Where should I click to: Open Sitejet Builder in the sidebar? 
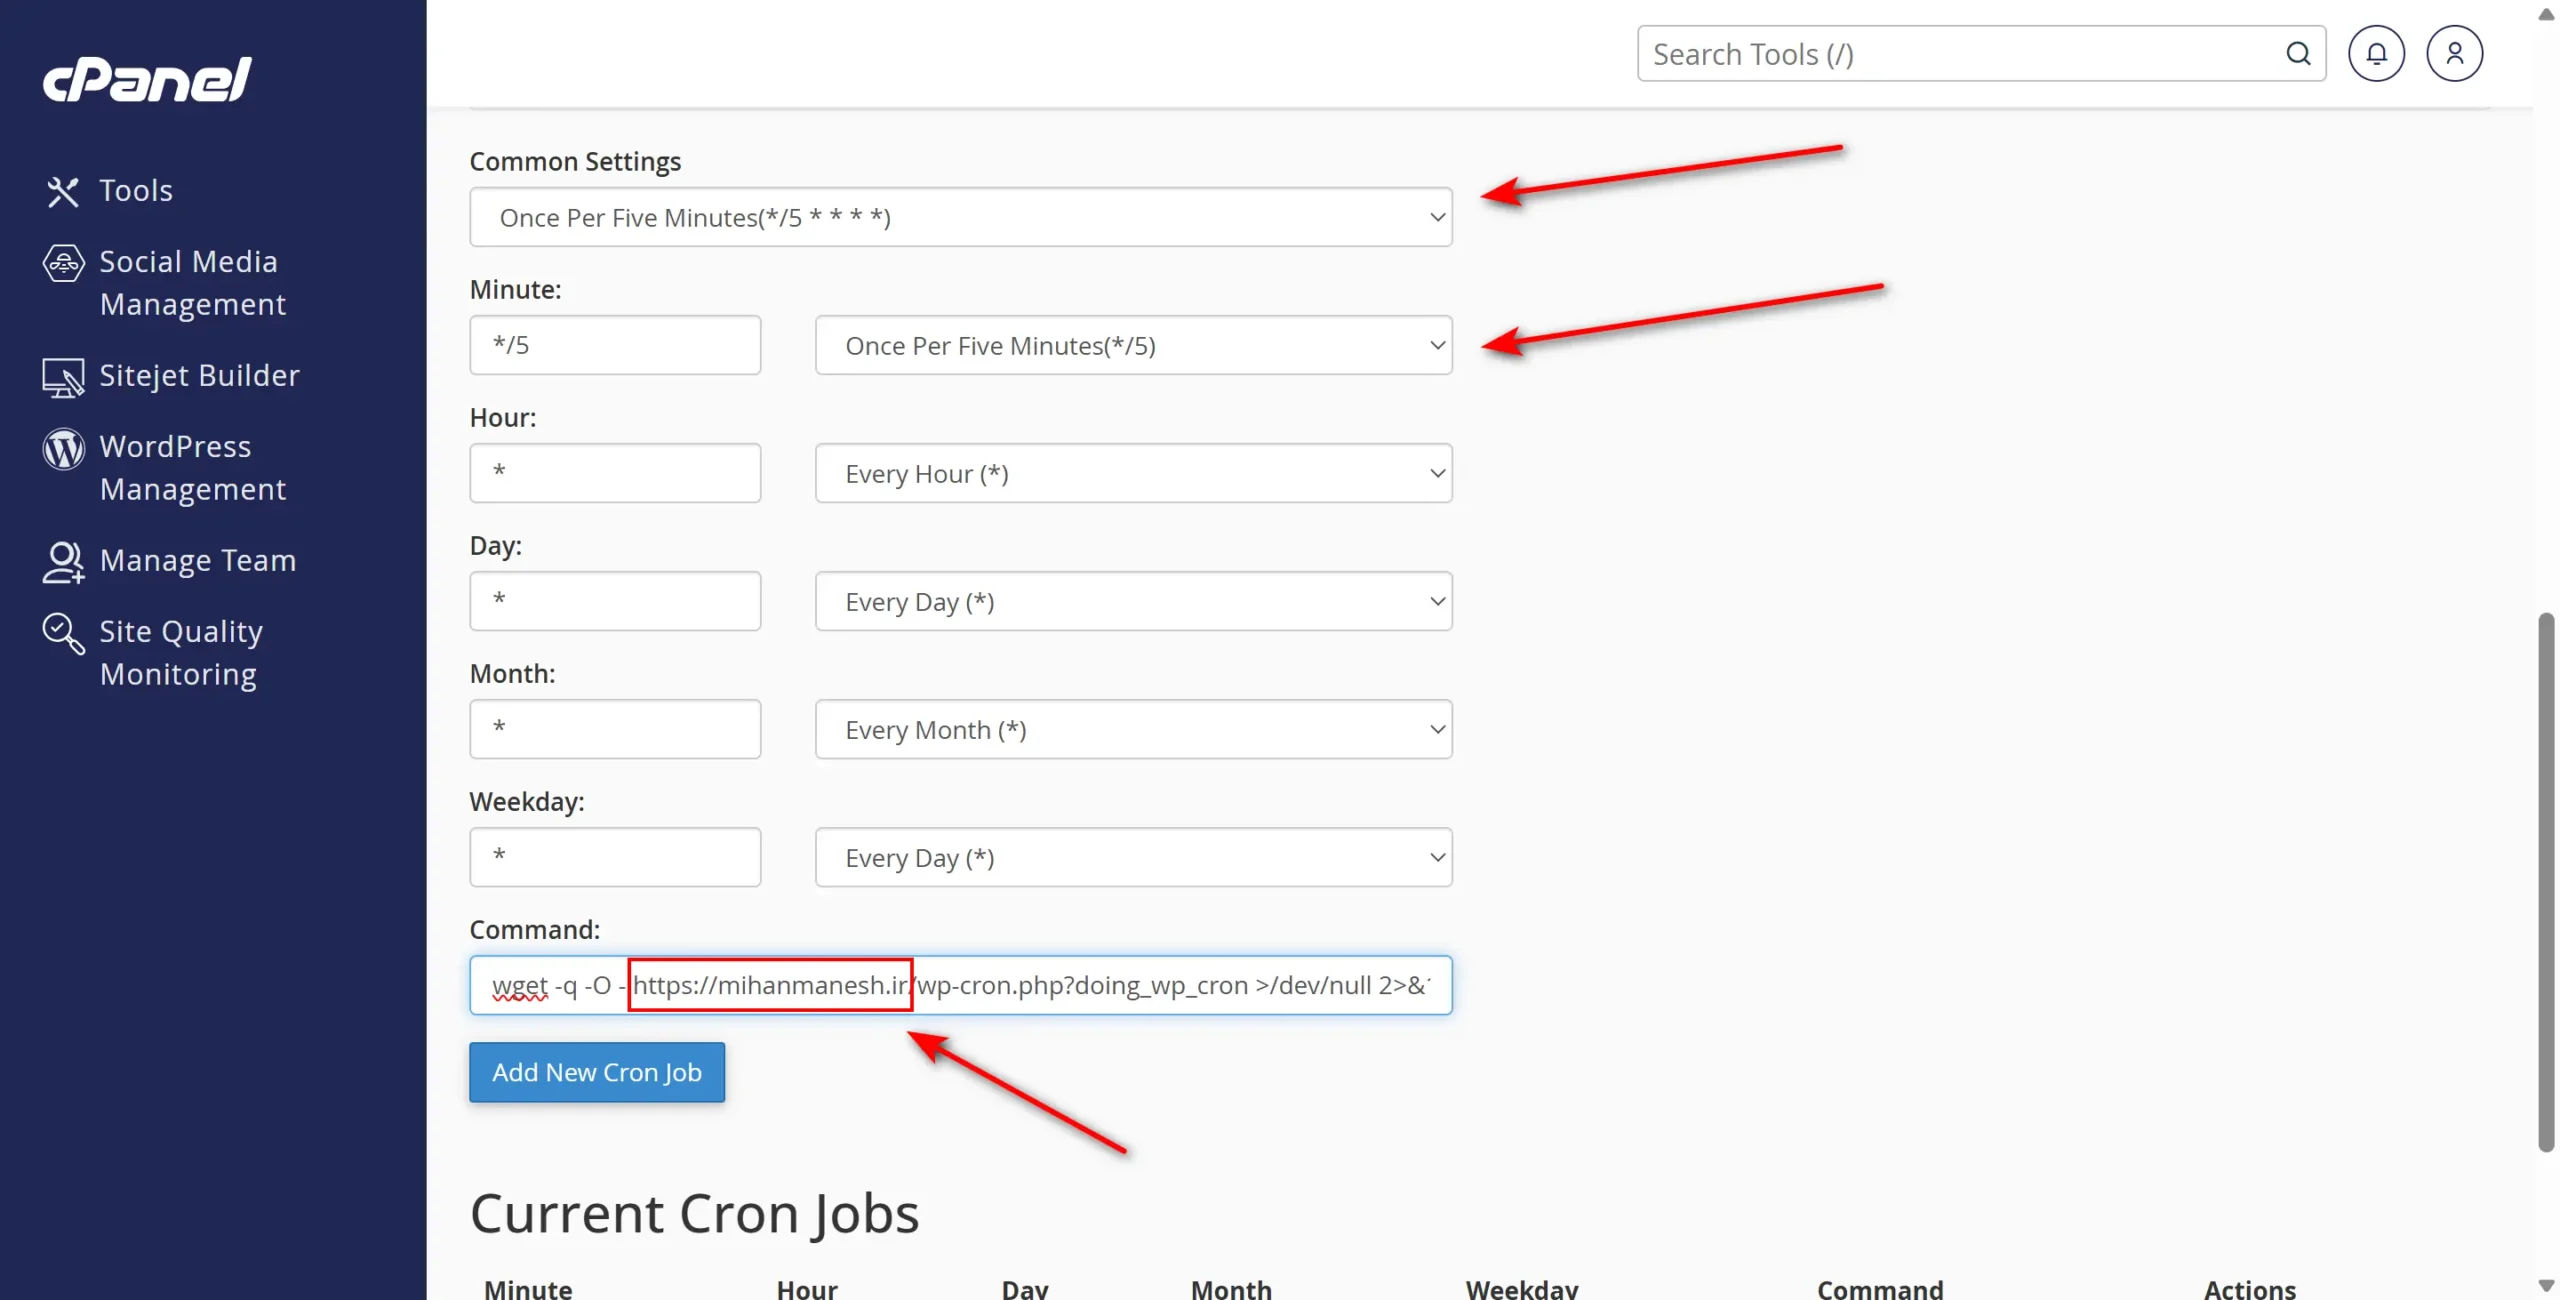(198, 375)
